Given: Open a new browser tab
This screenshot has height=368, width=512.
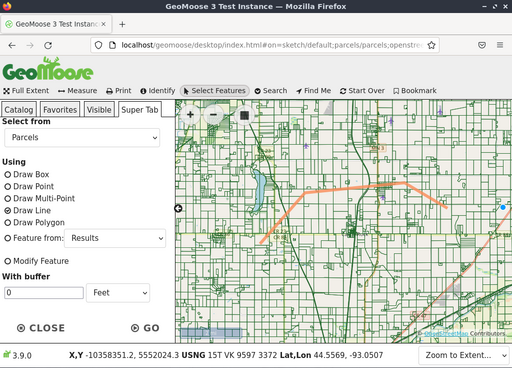Looking at the screenshot, I should click(x=122, y=24).
